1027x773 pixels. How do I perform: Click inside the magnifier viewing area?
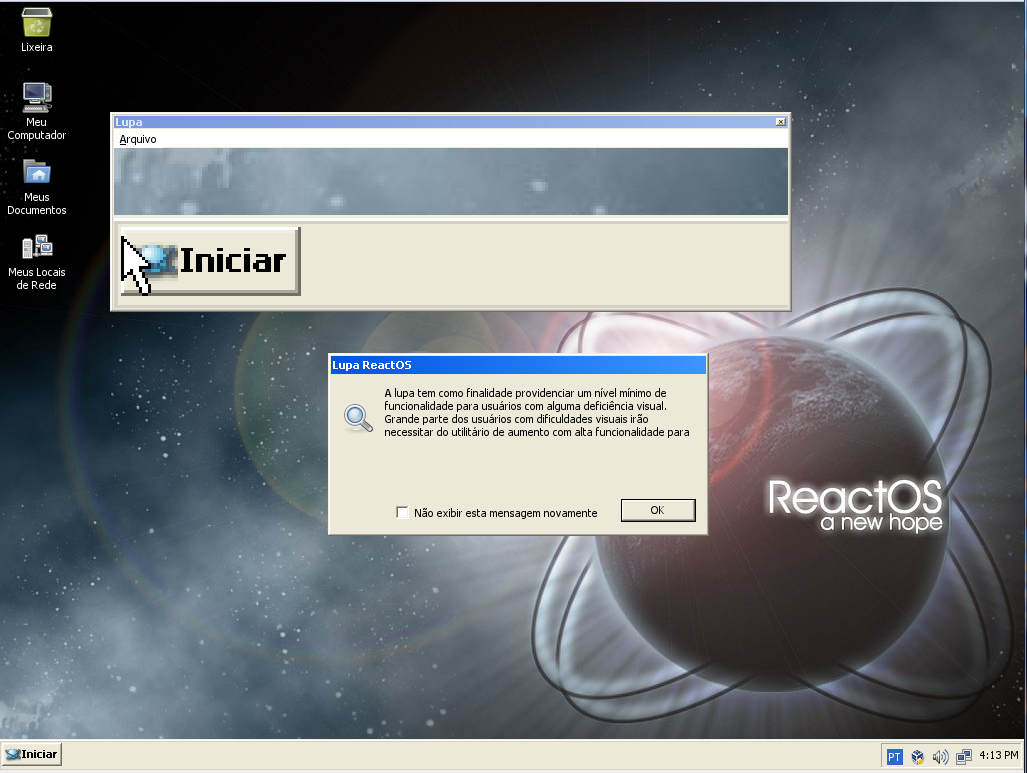[450, 183]
